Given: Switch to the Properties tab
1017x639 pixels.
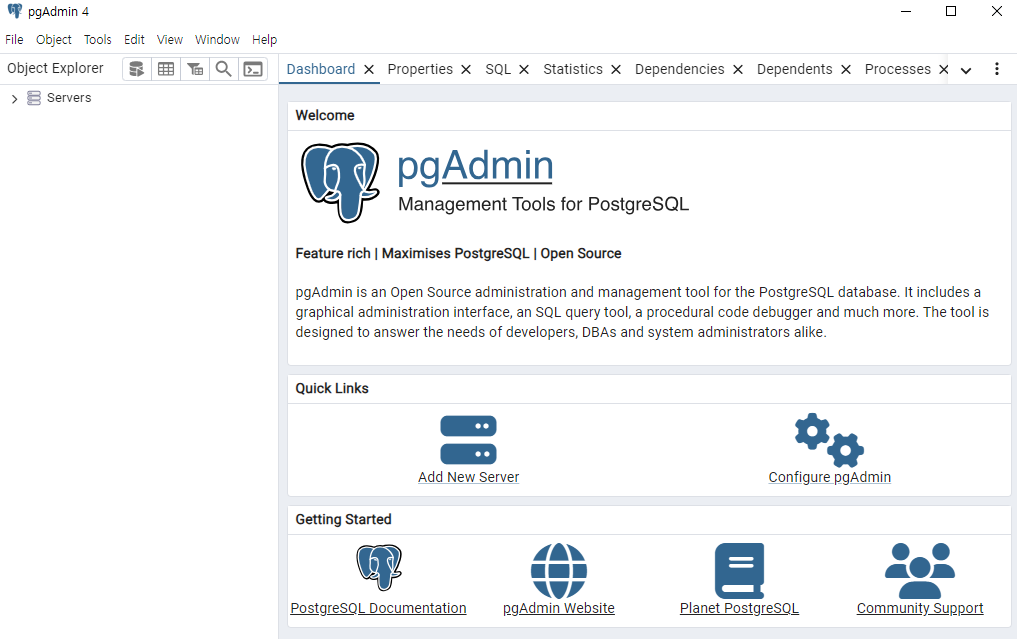Looking at the screenshot, I should tap(420, 69).
